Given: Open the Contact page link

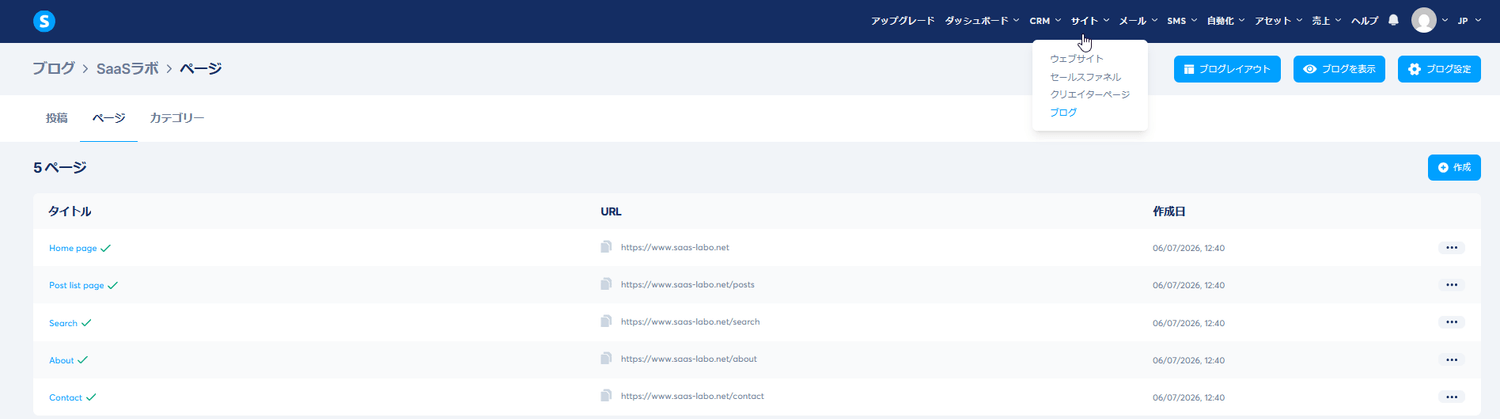Looking at the screenshot, I should pyautogui.click(x=65, y=398).
